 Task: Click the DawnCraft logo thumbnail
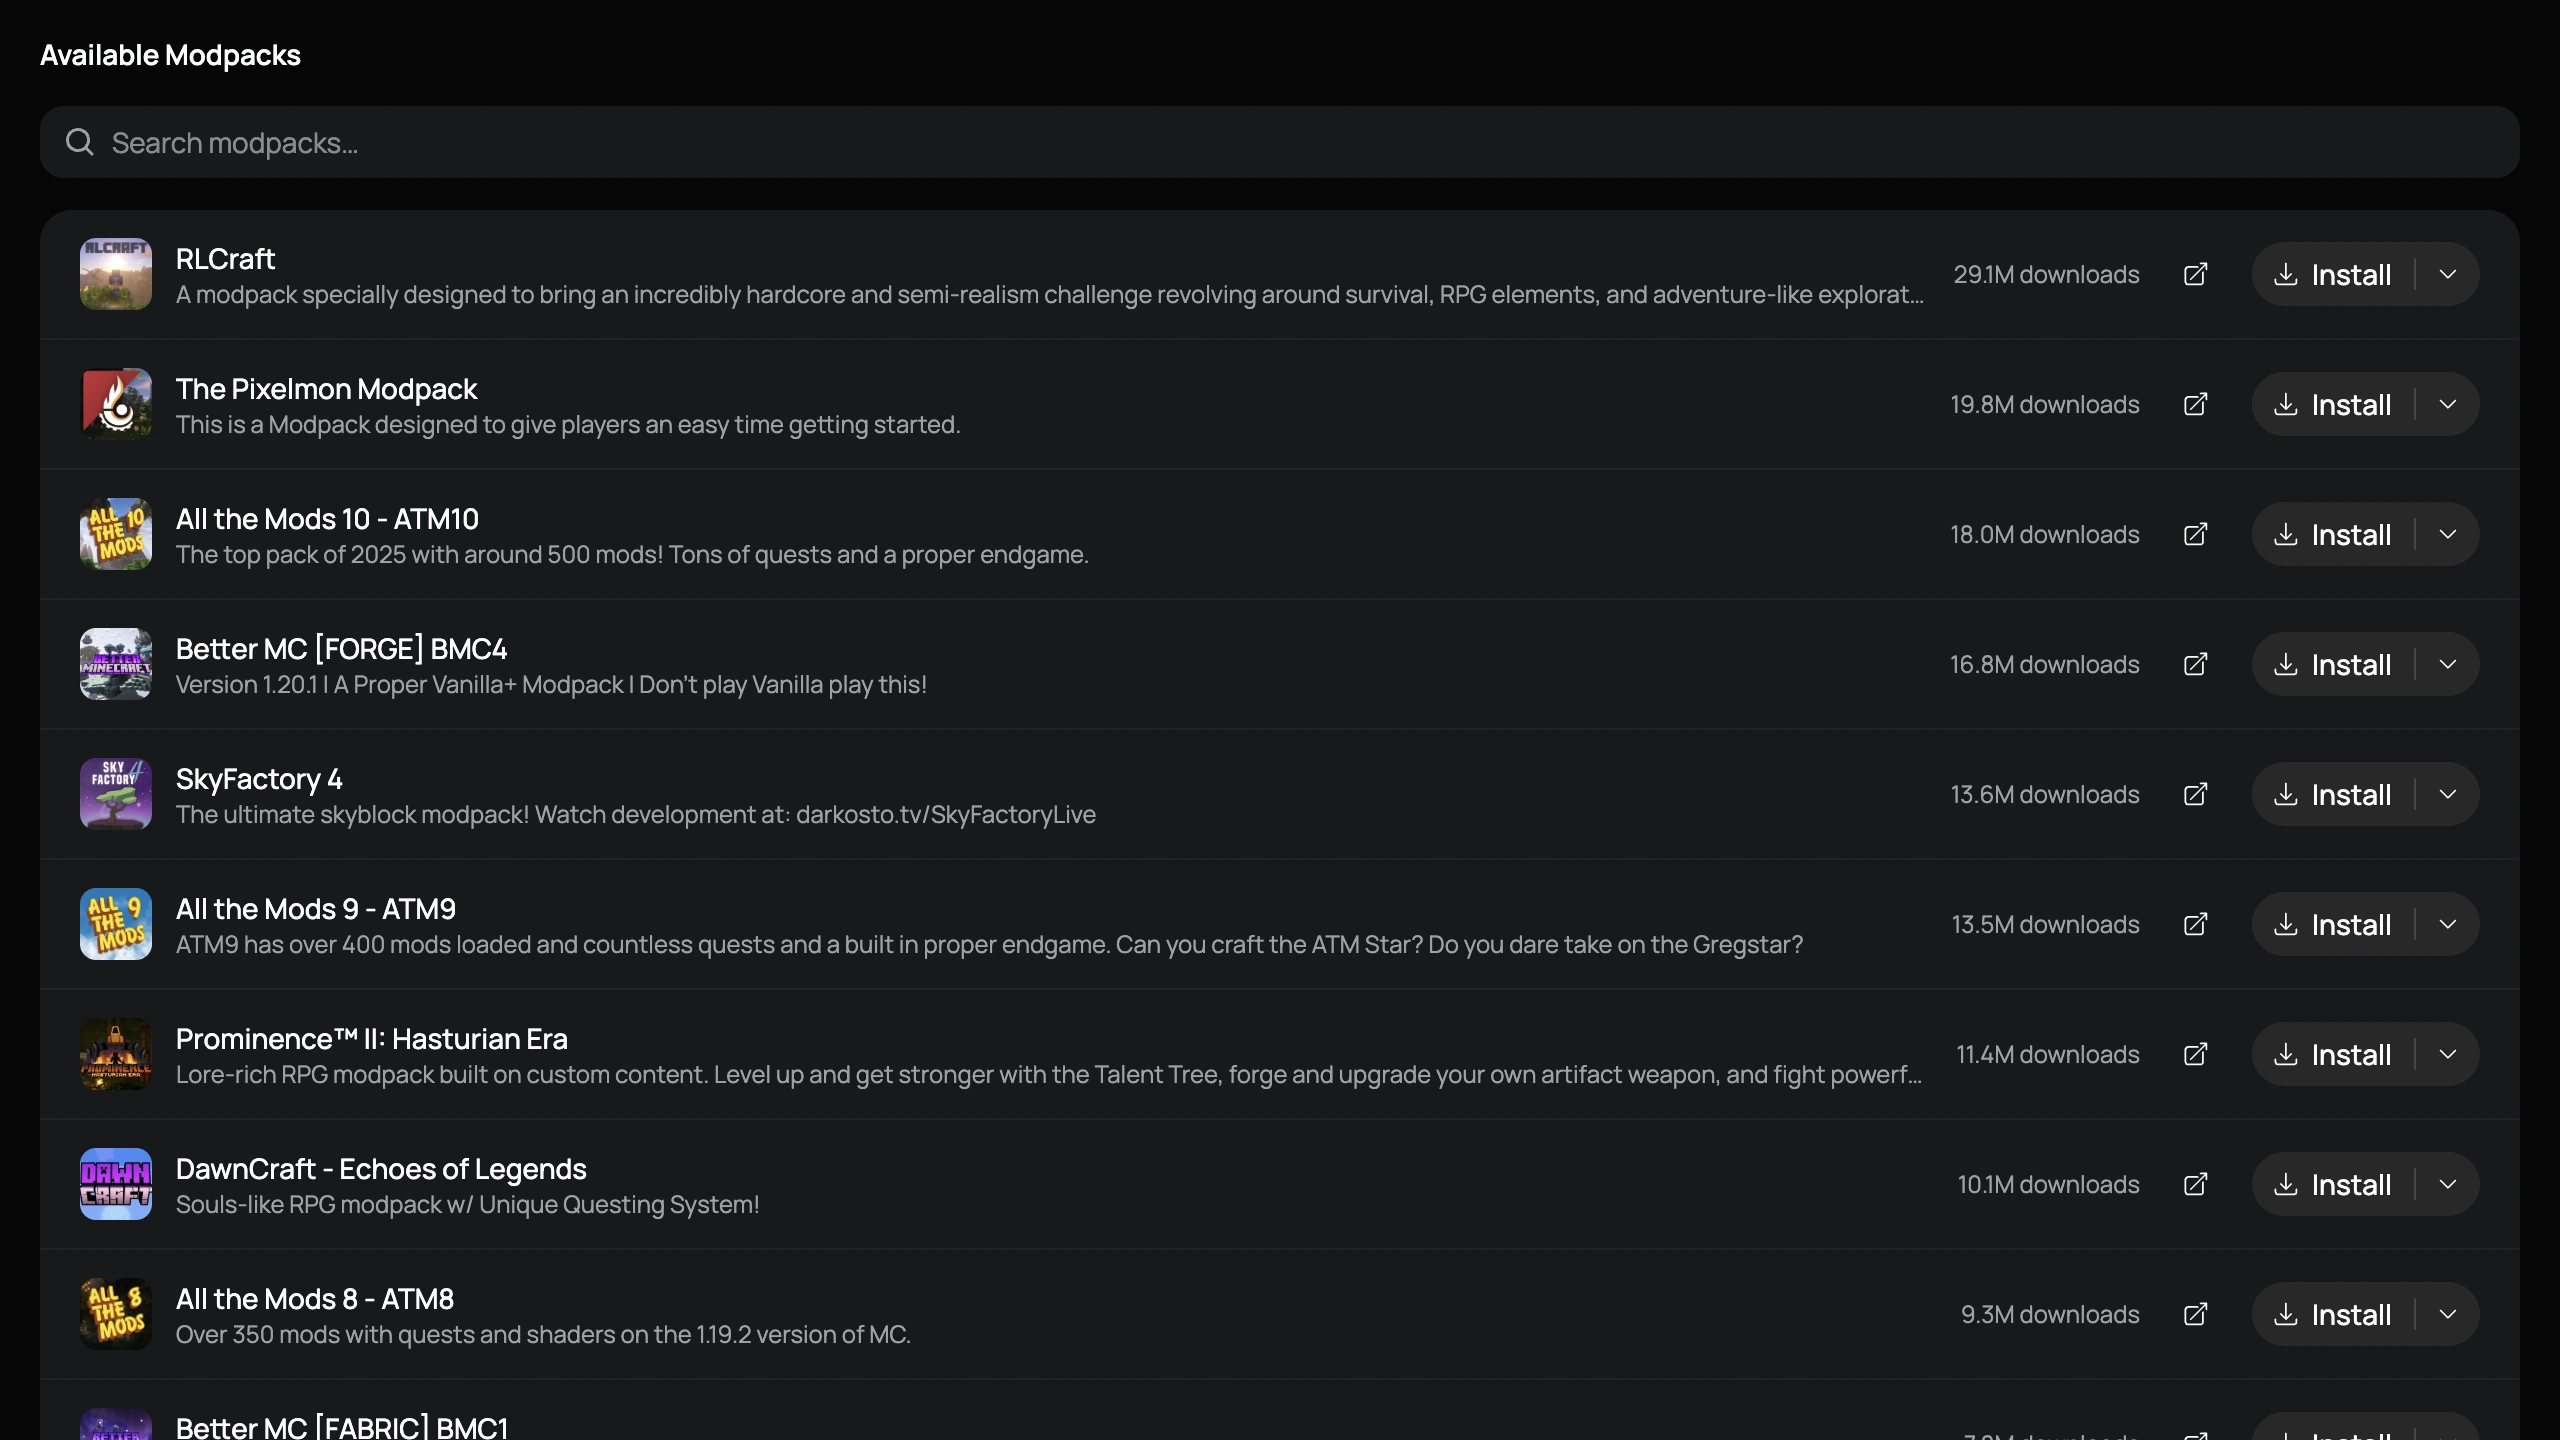pyautogui.click(x=116, y=1184)
